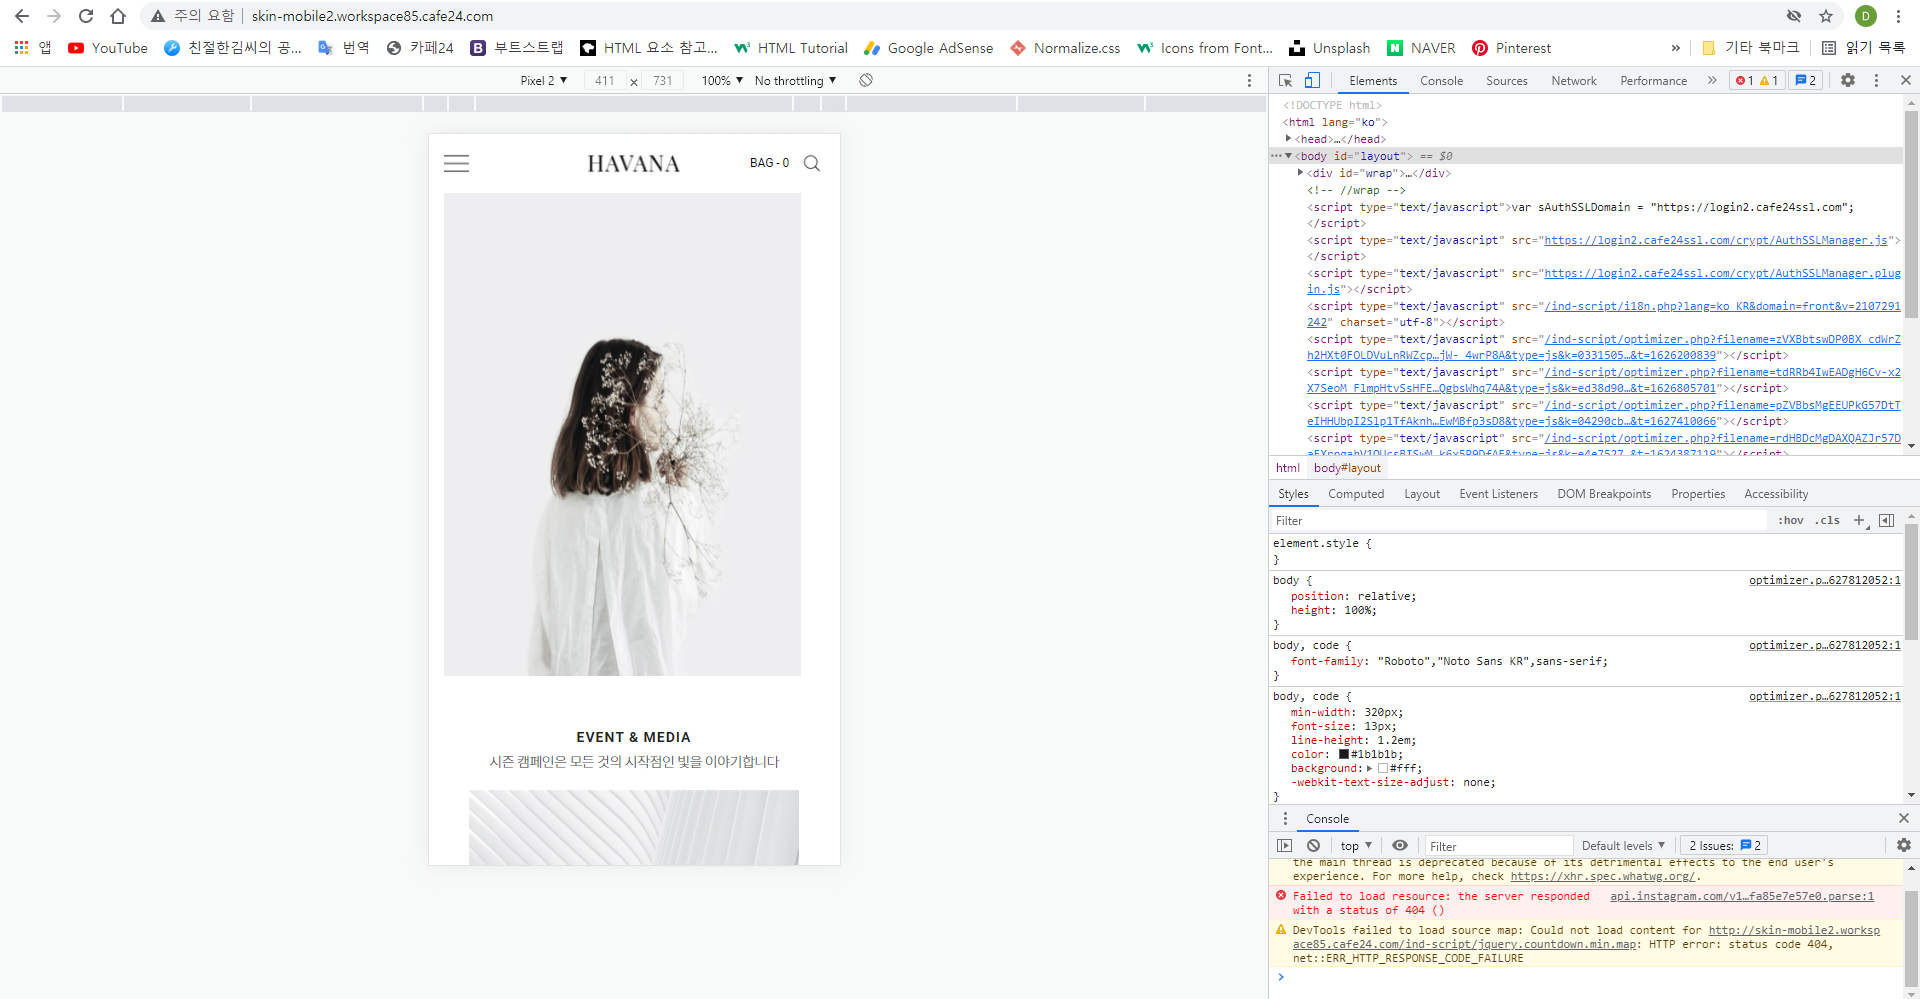
Task: Close the Console drawer
Action: pos(1904,818)
